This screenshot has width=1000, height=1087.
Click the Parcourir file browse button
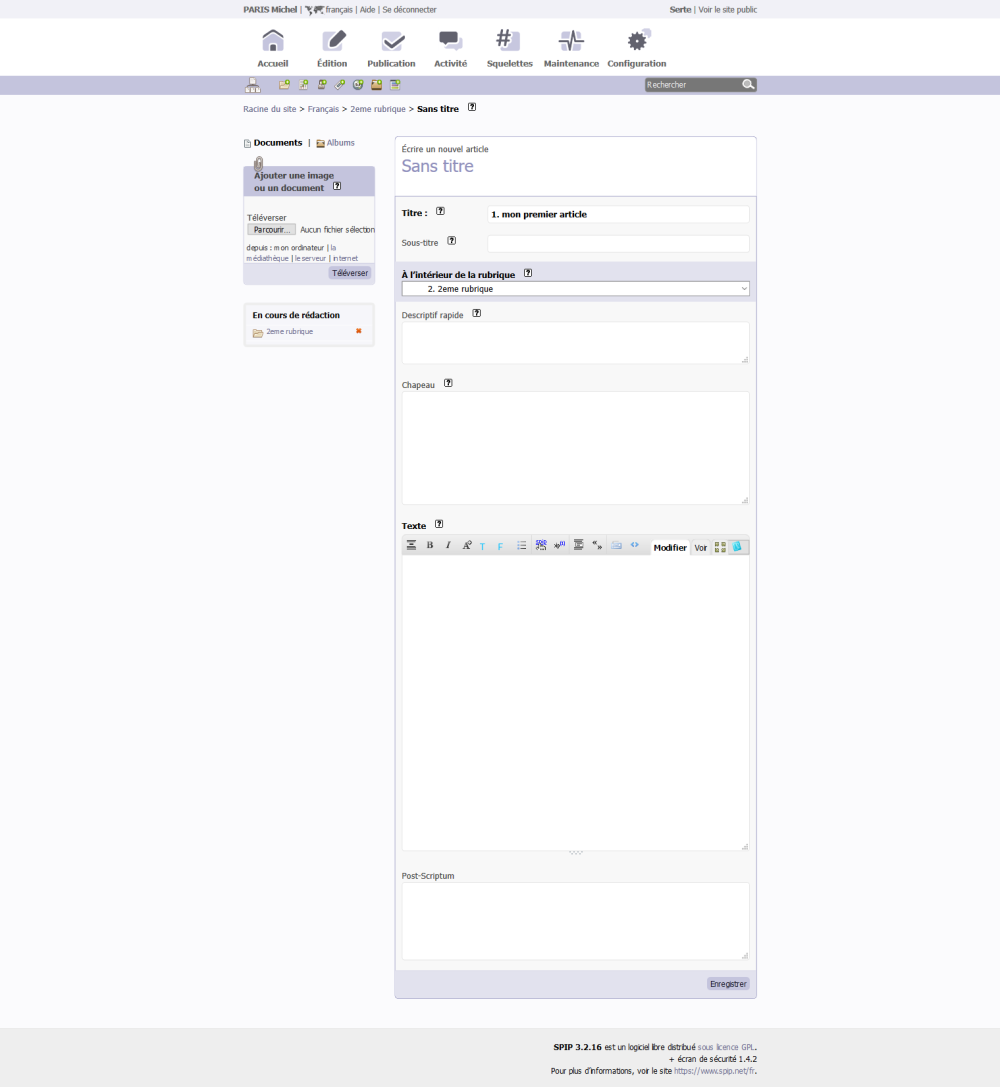[x=271, y=230]
